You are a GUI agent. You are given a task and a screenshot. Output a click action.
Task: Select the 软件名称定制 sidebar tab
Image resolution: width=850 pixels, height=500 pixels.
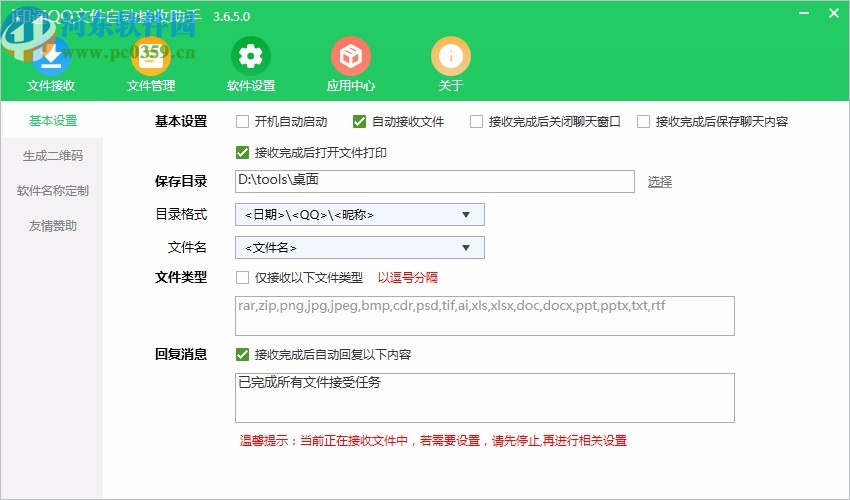click(x=53, y=191)
